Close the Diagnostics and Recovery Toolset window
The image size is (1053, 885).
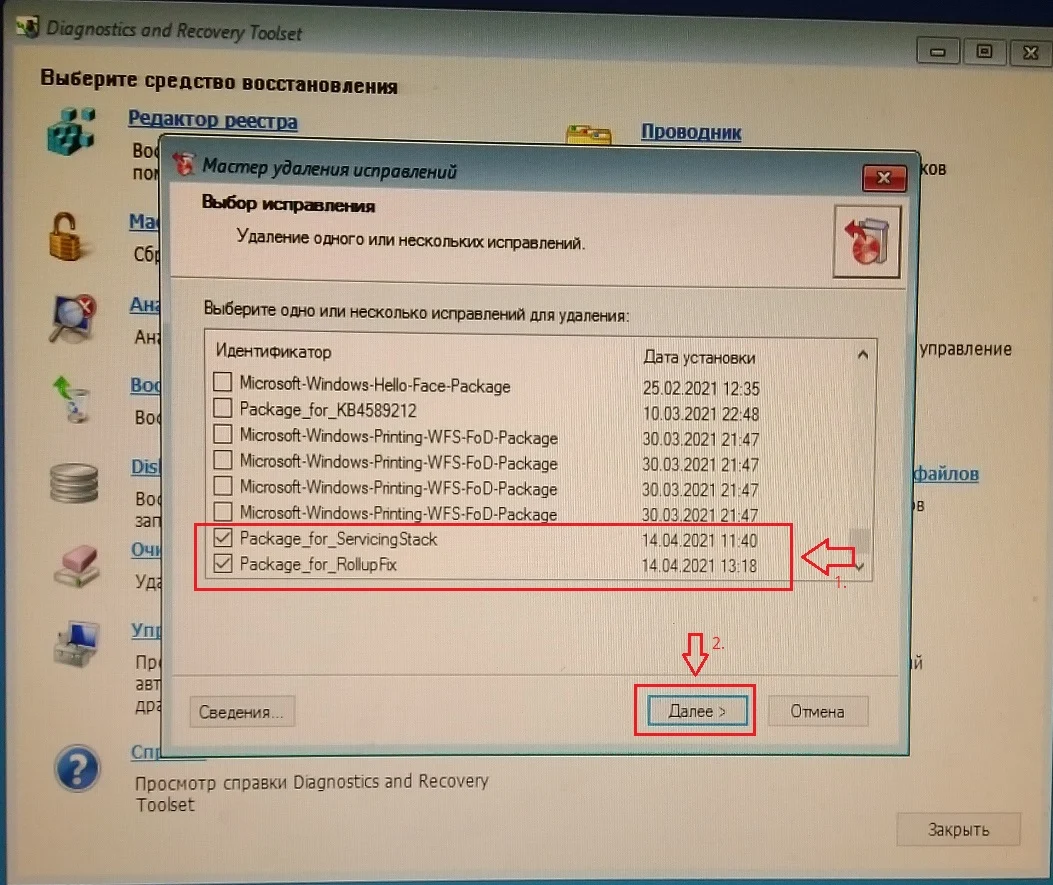coord(1030,52)
